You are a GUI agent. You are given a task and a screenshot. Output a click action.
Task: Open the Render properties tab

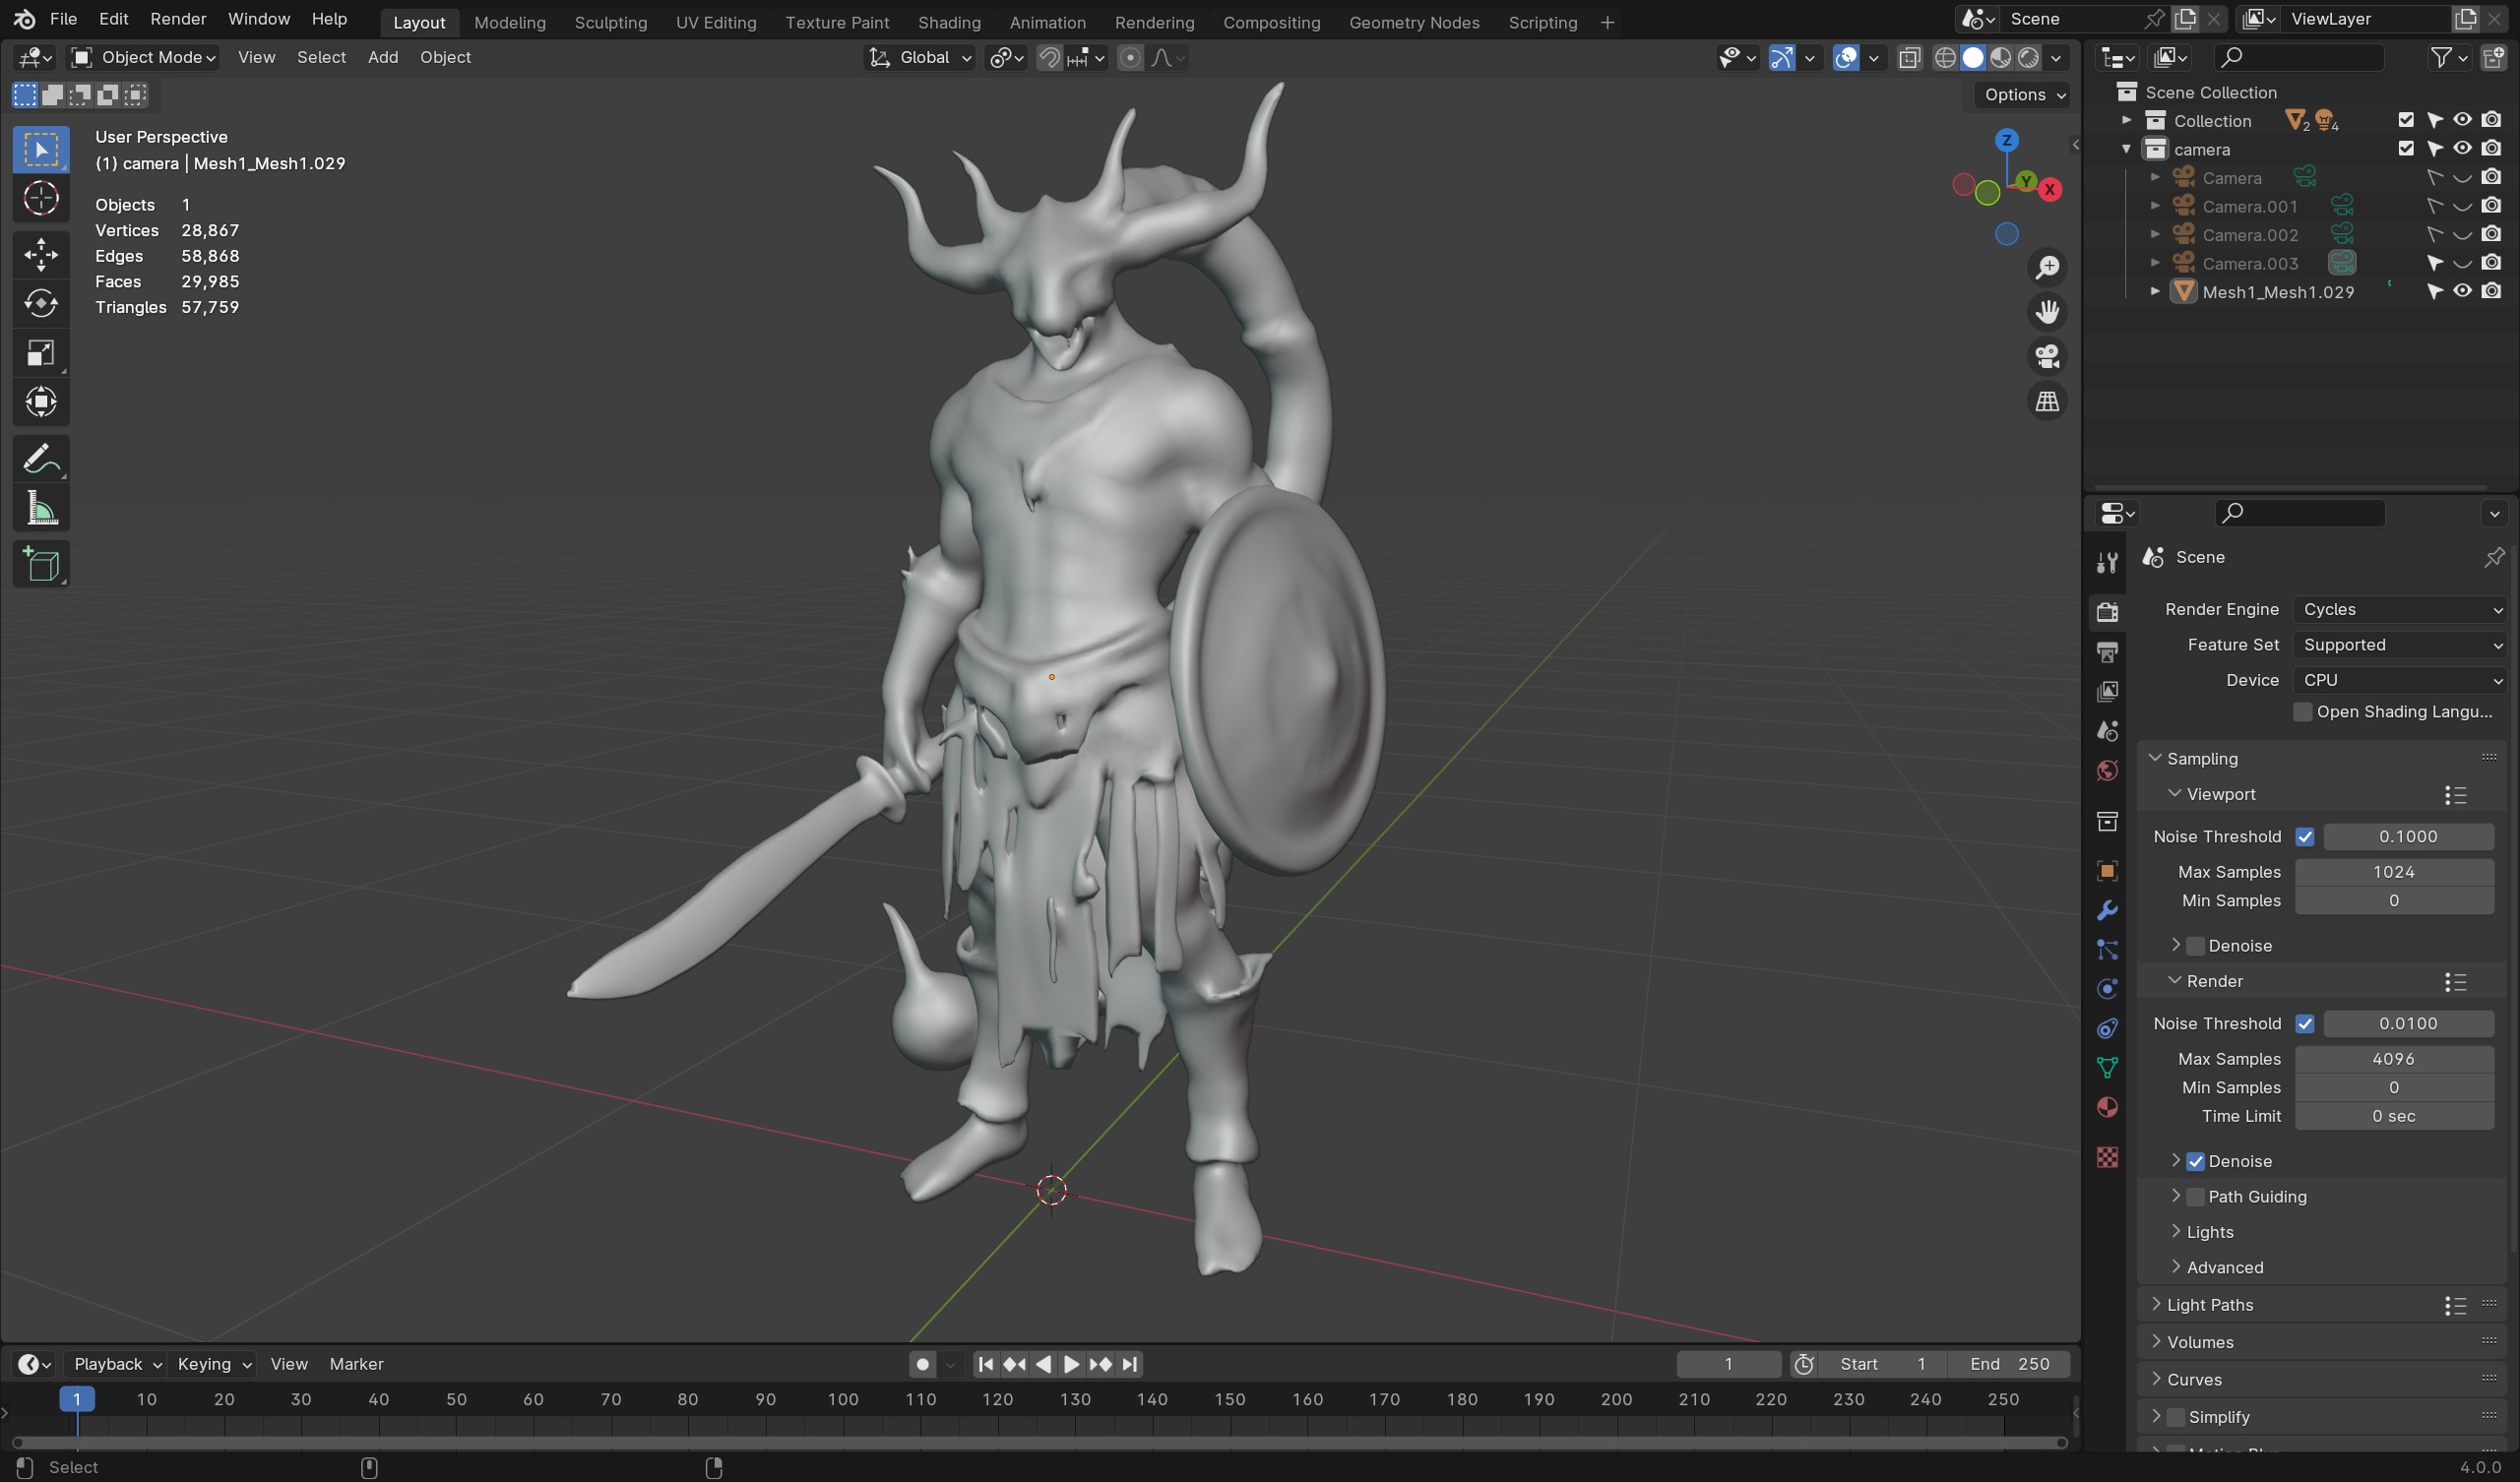[x=2107, y=612]
